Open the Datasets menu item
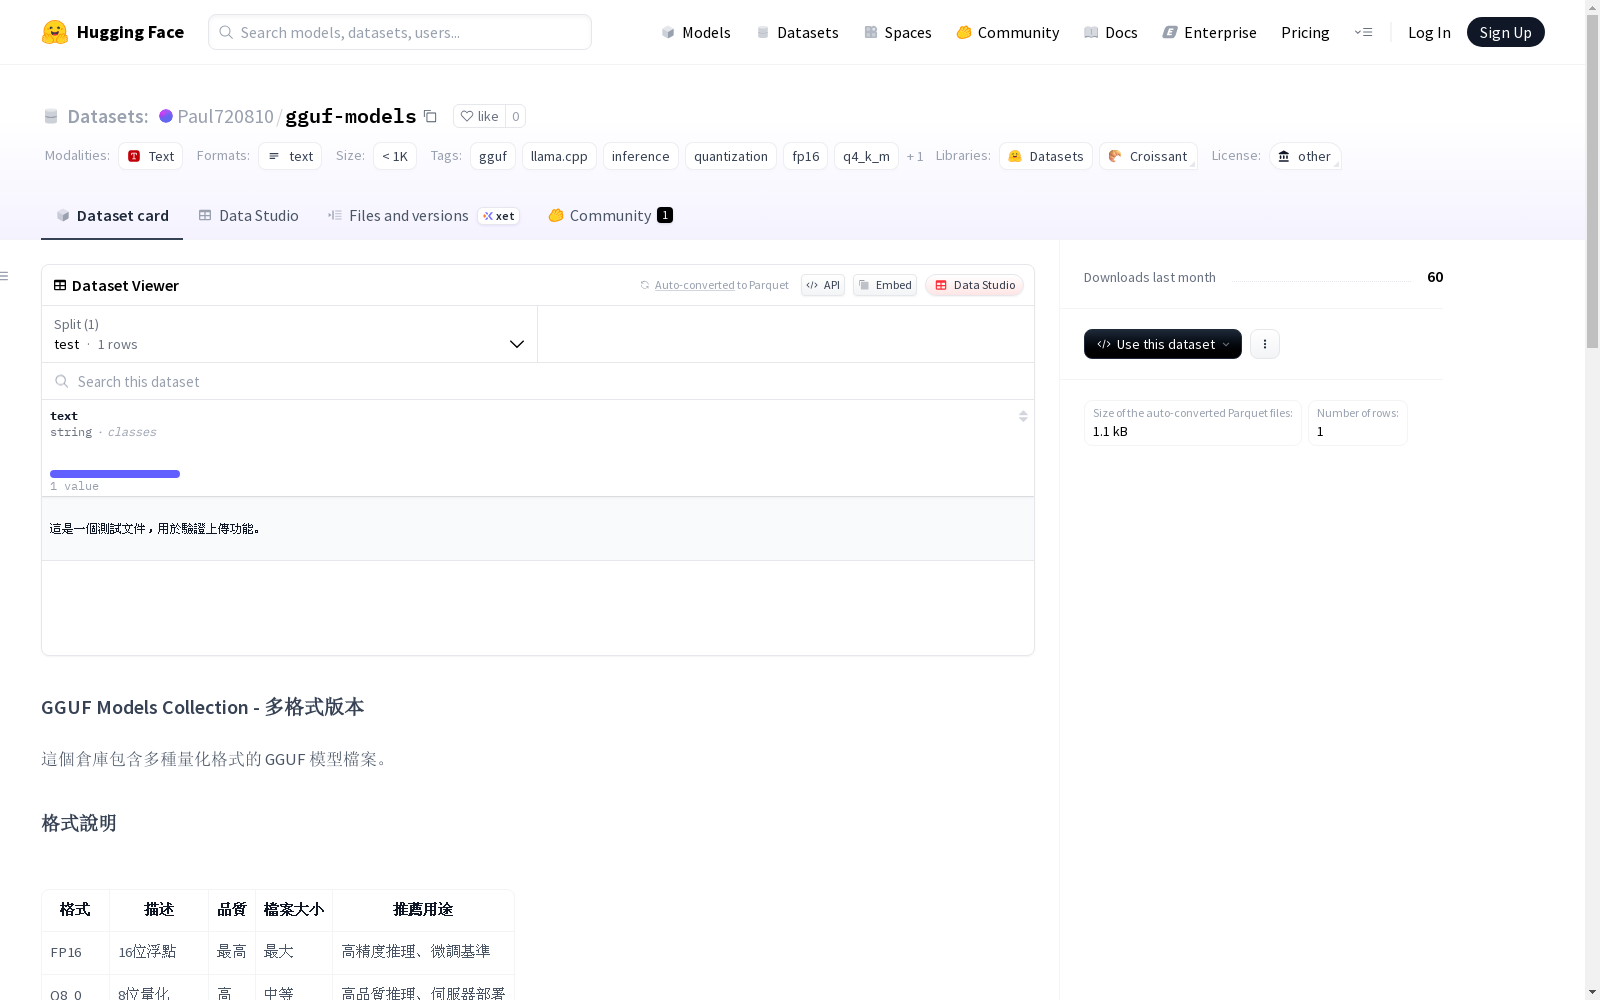The height and width of the screenshot is (1000, 1600). [x=797, y=32]
